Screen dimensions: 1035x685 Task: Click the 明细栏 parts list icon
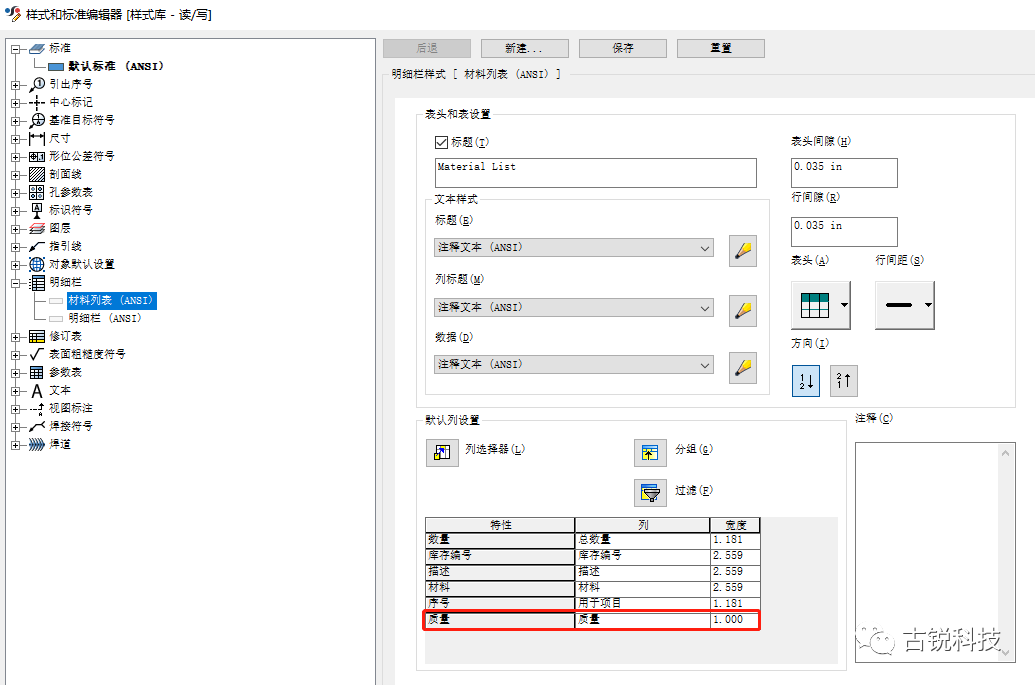coord(37,282)
